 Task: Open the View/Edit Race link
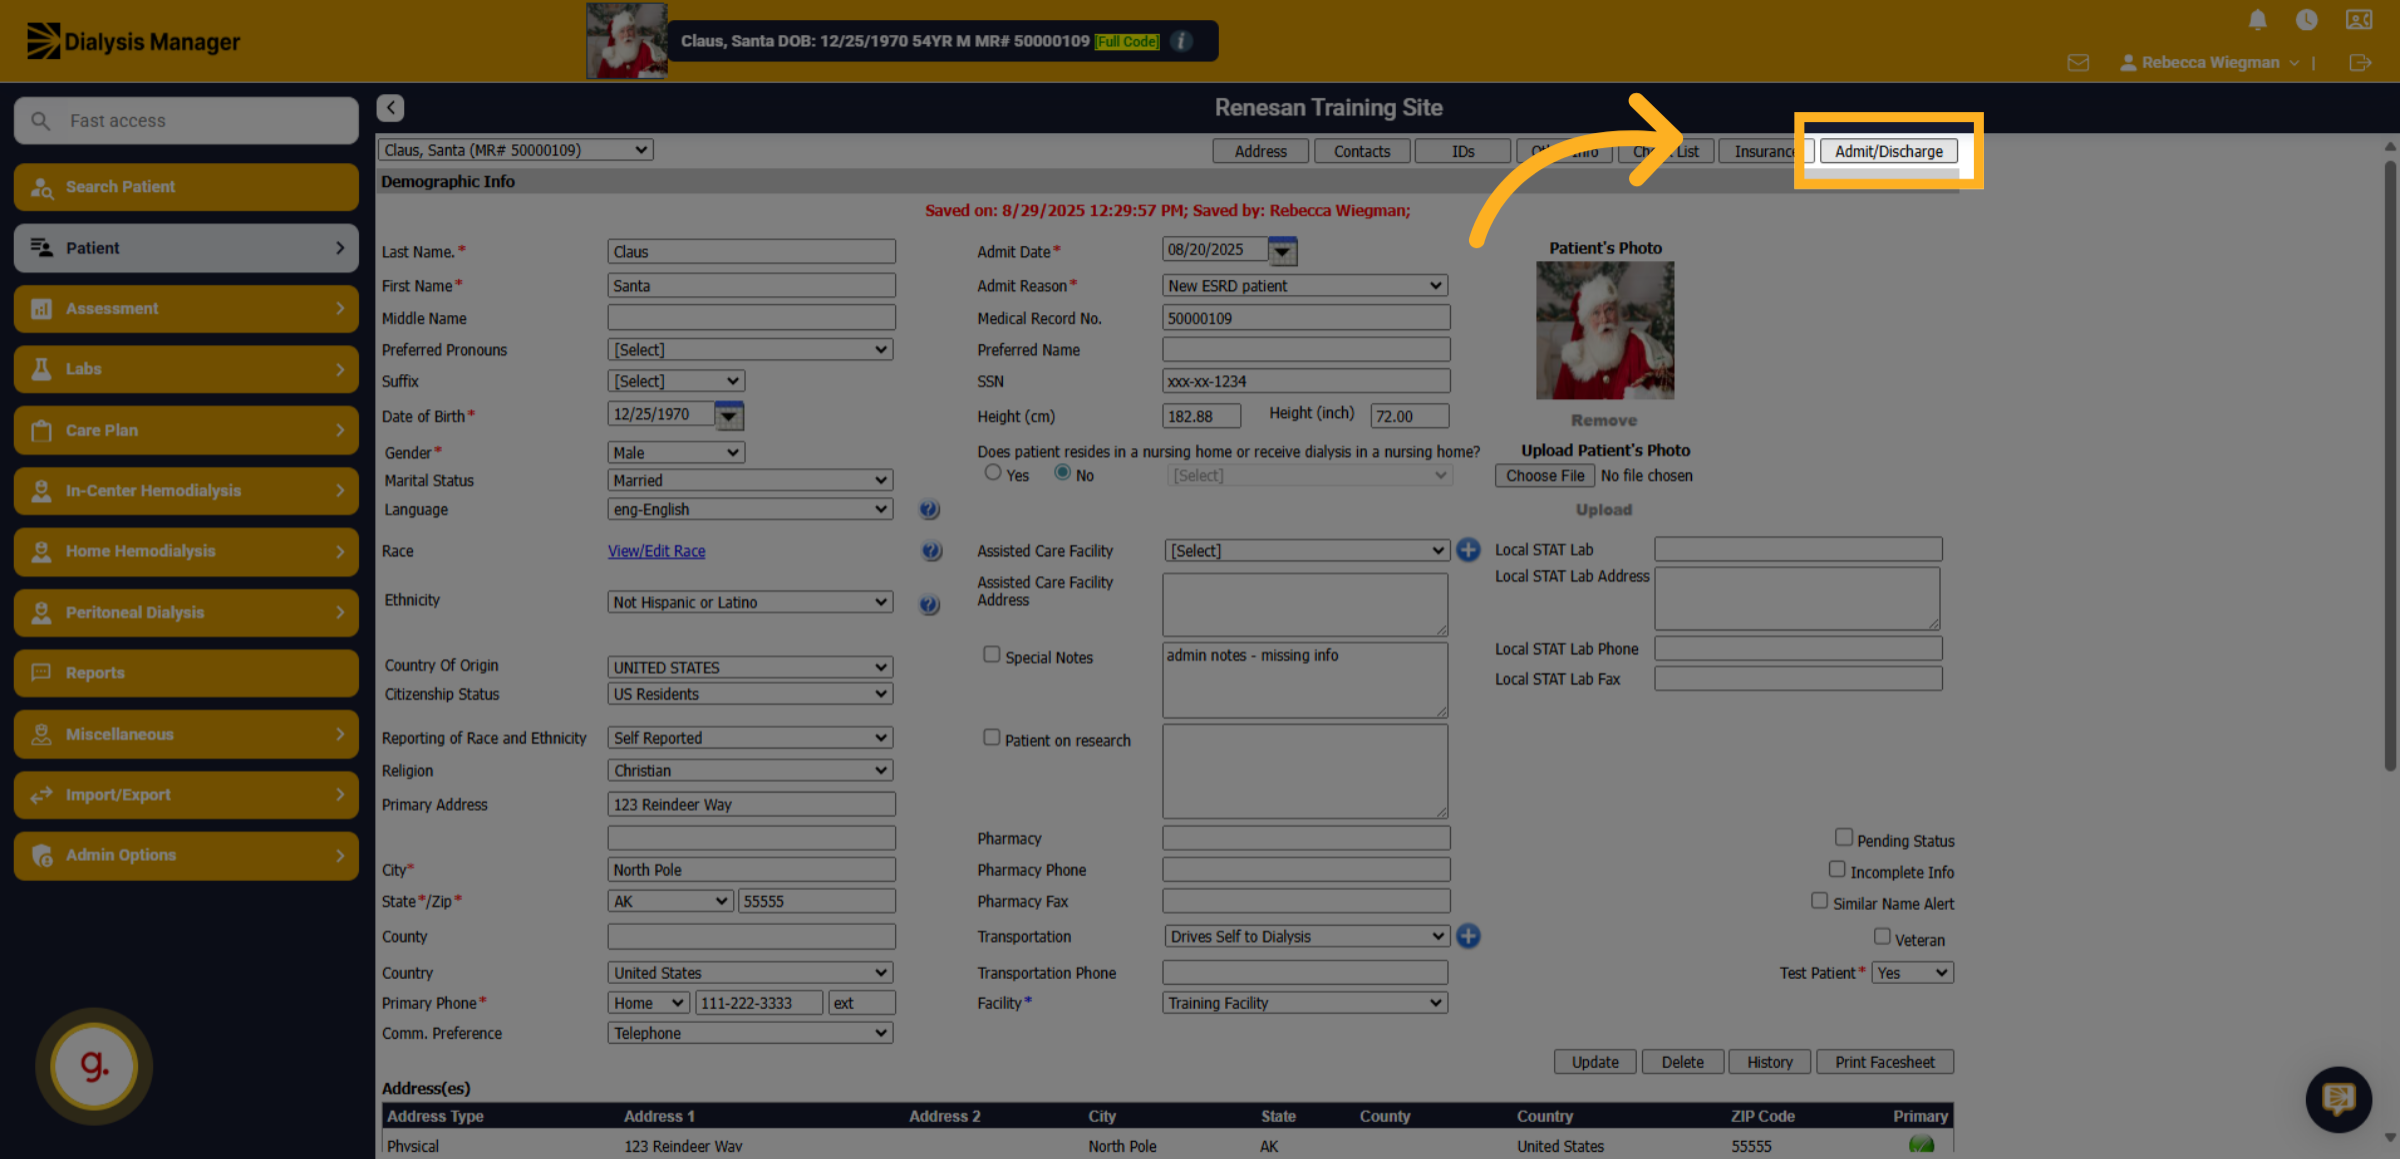click(x=657, y=551)
